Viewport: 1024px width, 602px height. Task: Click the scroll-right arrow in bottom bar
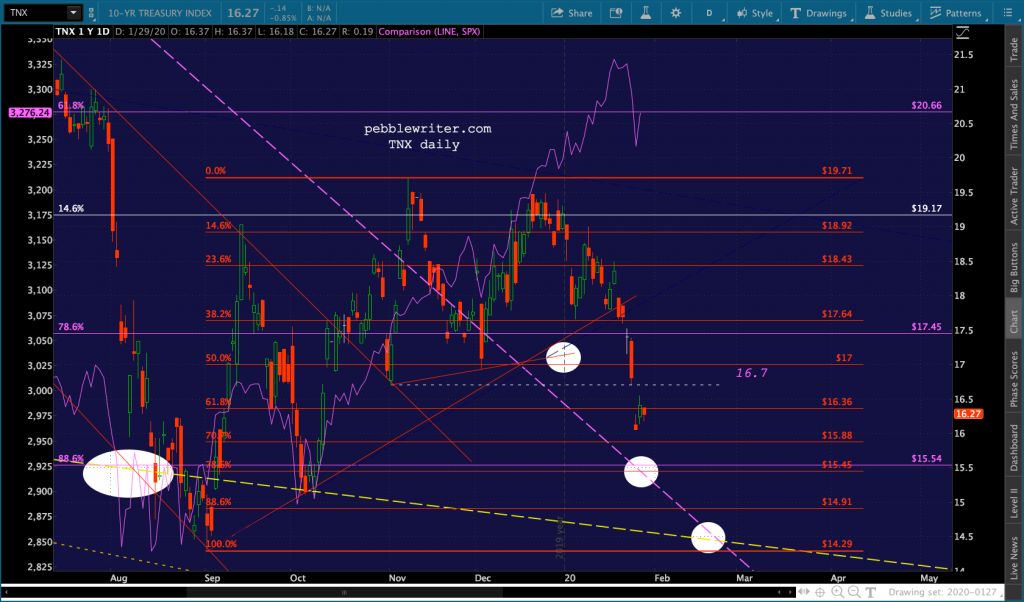pyautogui.click(x=790, y=592)
